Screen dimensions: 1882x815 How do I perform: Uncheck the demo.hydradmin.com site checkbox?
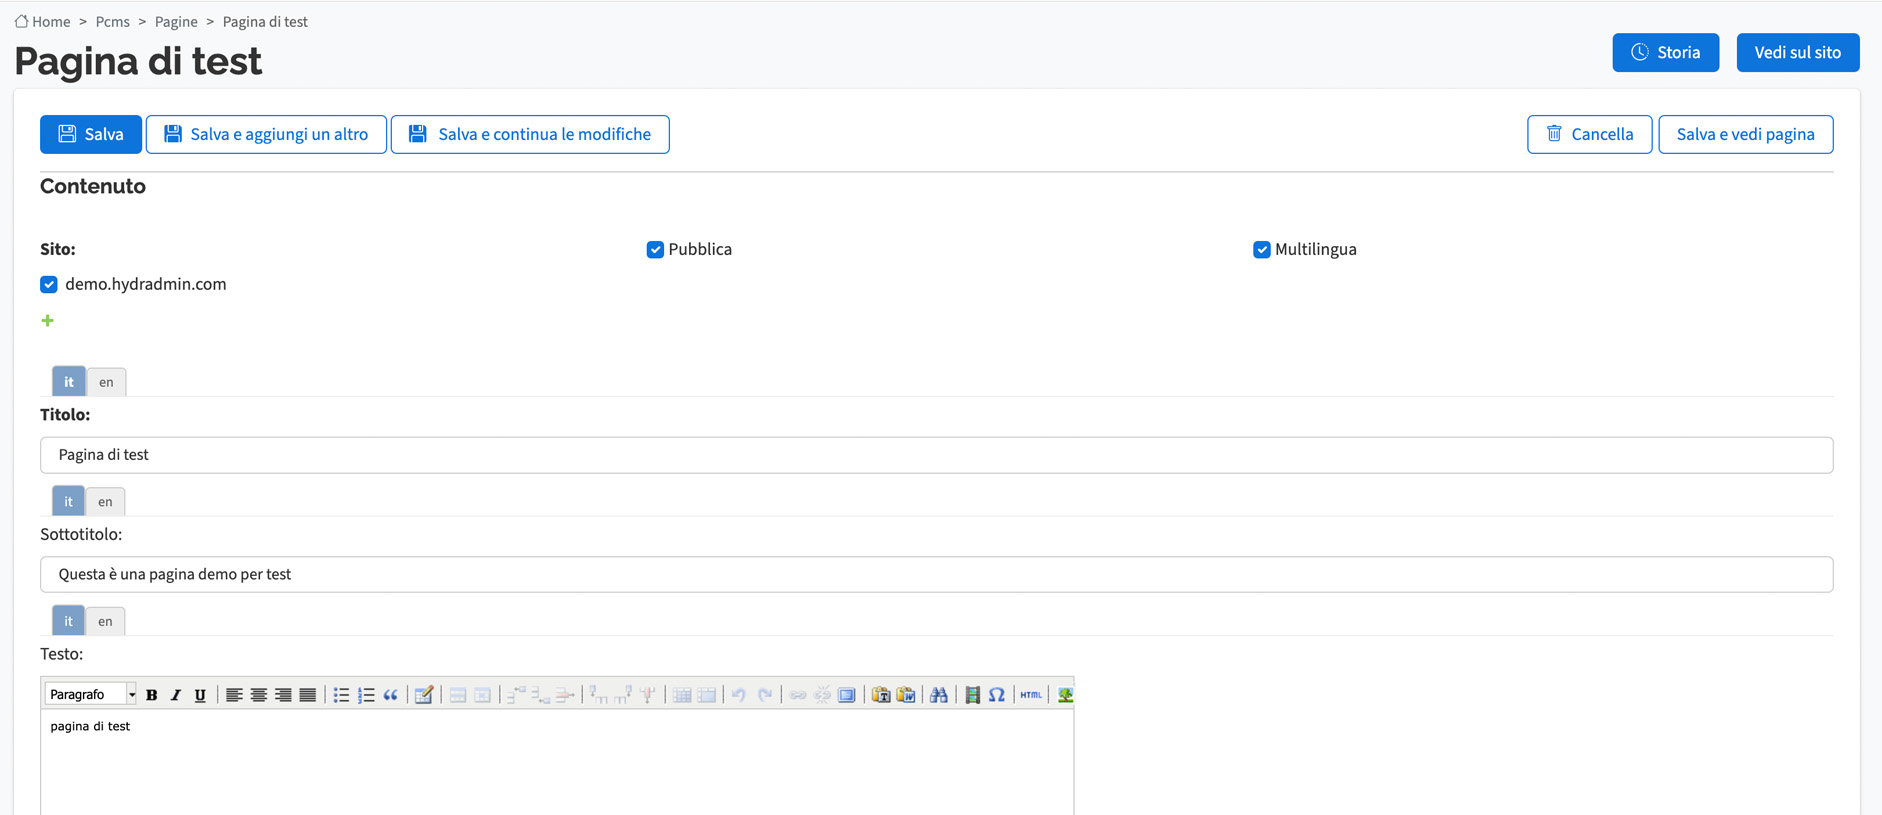pos(49,285)
